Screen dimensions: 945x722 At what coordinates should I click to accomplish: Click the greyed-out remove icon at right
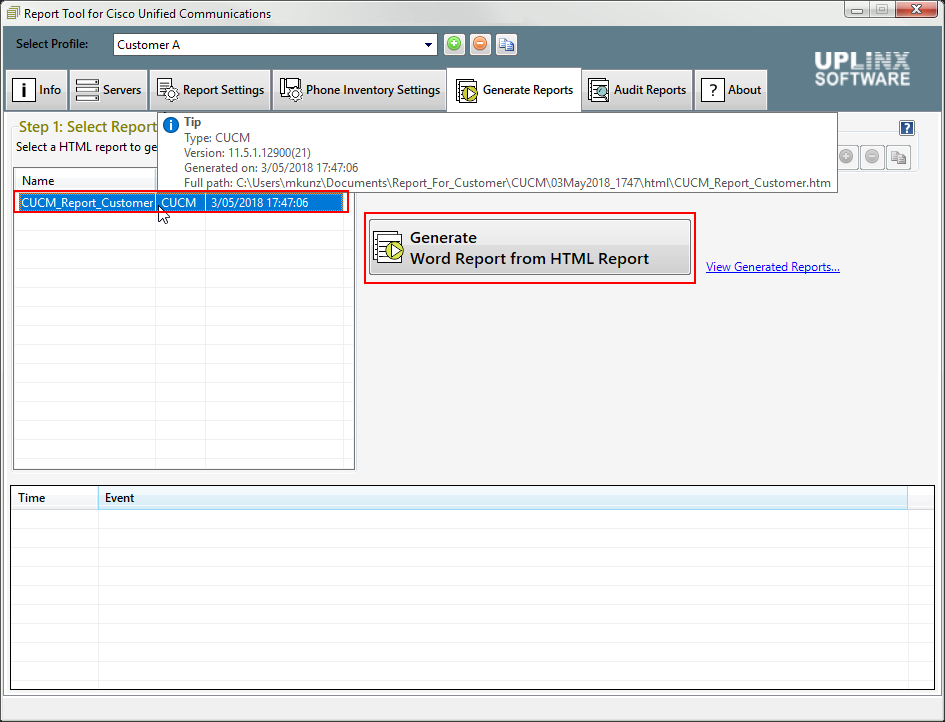[x=872, y=157]
